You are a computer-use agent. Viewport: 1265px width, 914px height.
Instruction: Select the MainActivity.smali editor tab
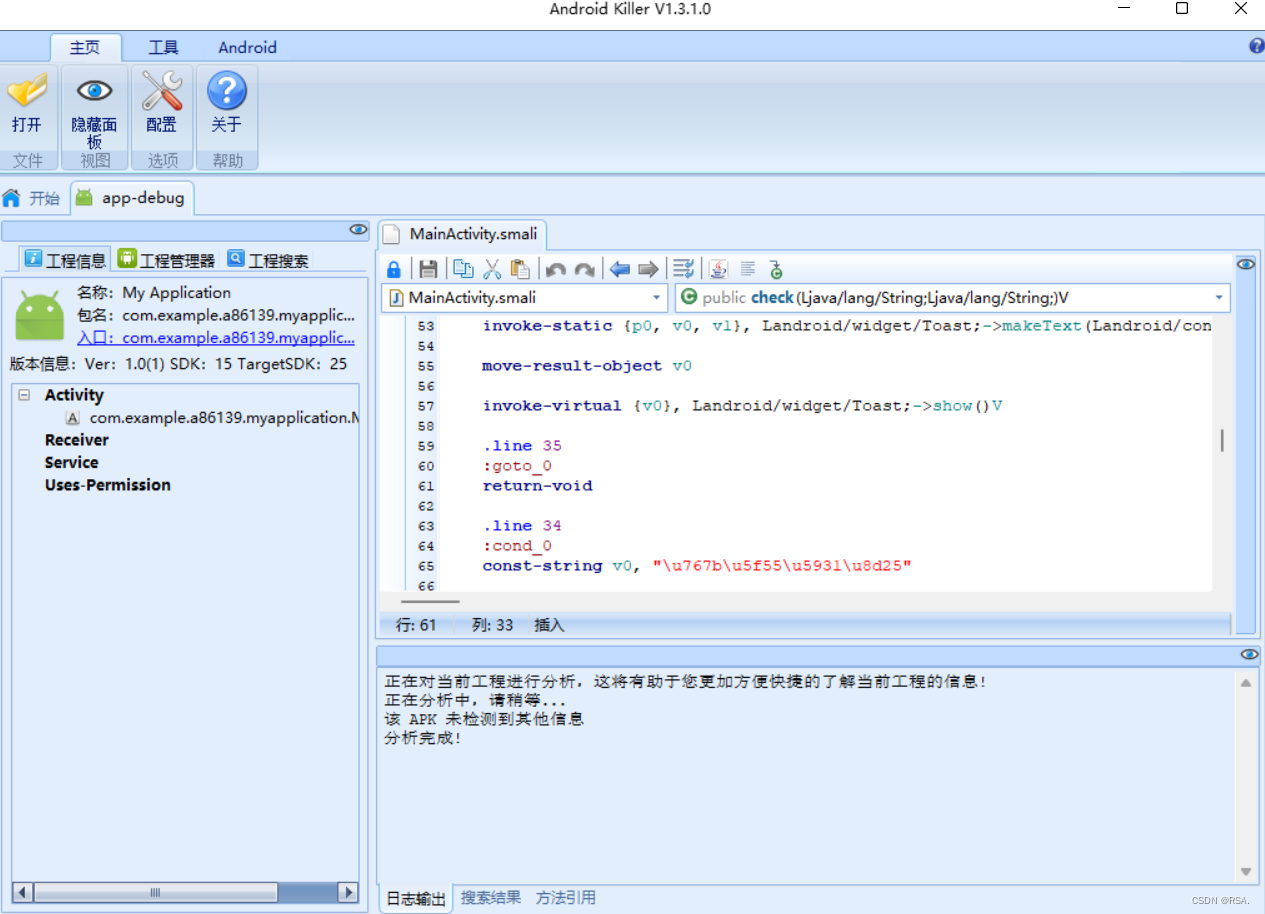pyautogui.click(x=462, y=234)
